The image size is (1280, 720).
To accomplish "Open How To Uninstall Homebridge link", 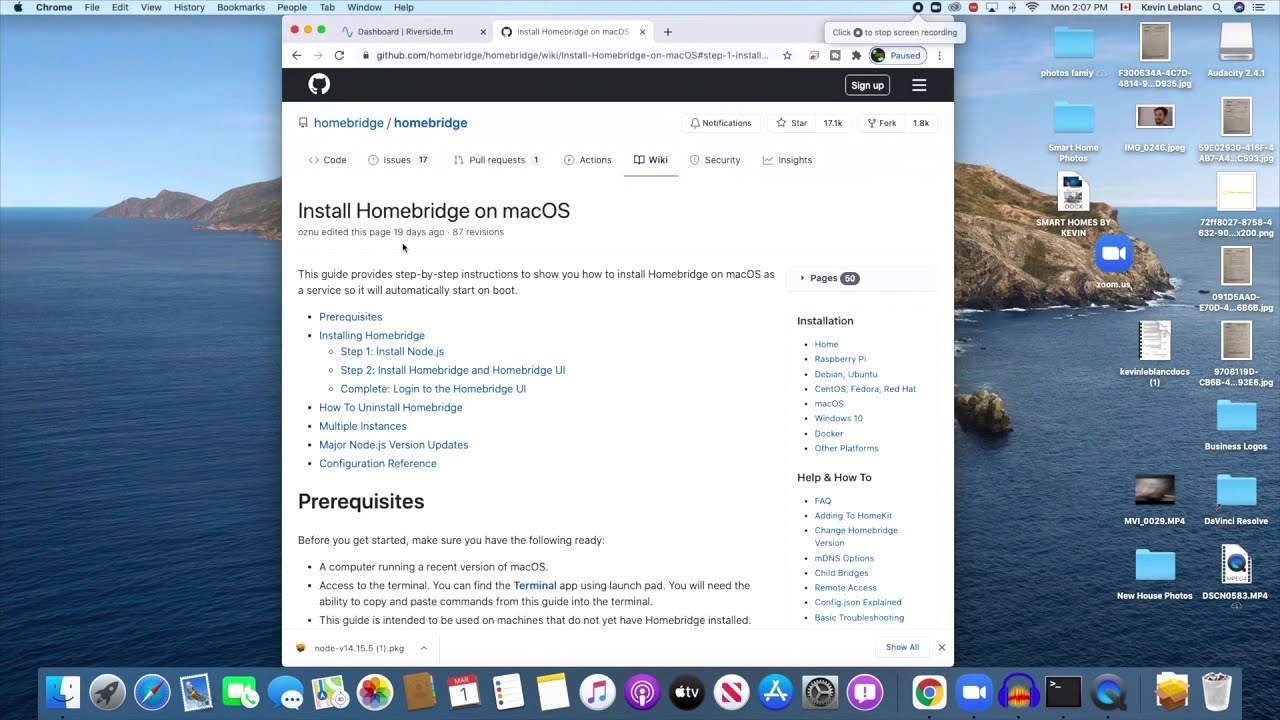I will tap(391, 408).
